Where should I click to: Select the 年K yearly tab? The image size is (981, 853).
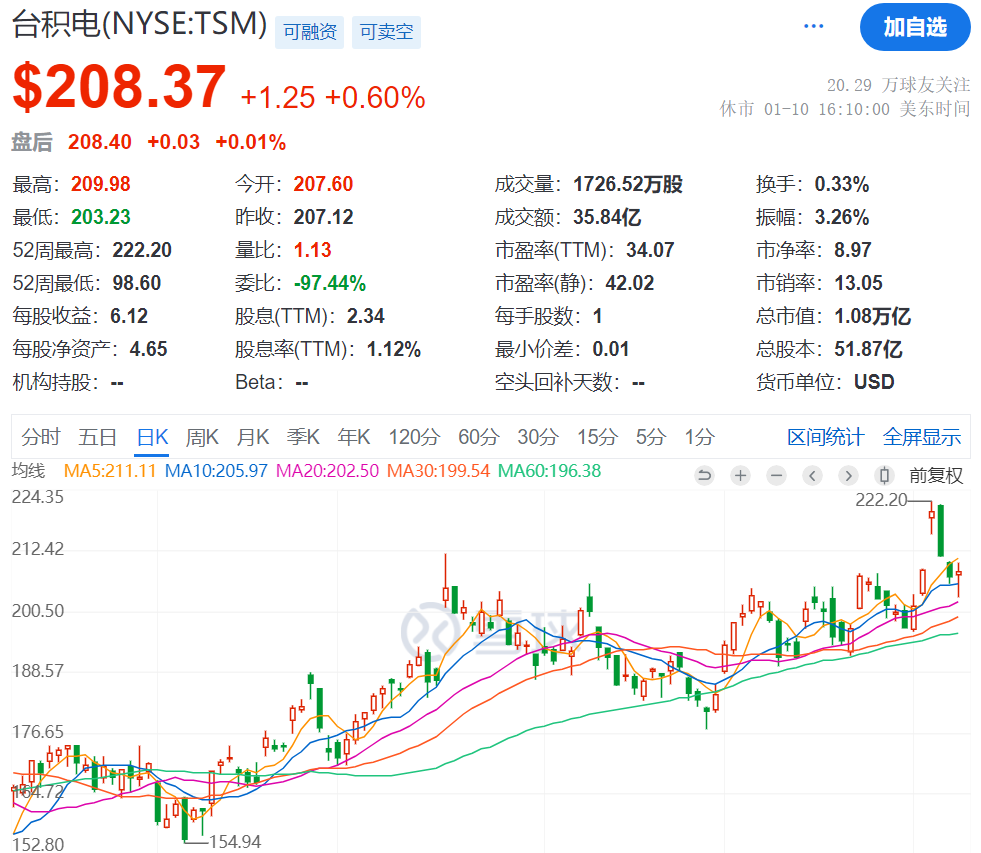pos(354,437)
